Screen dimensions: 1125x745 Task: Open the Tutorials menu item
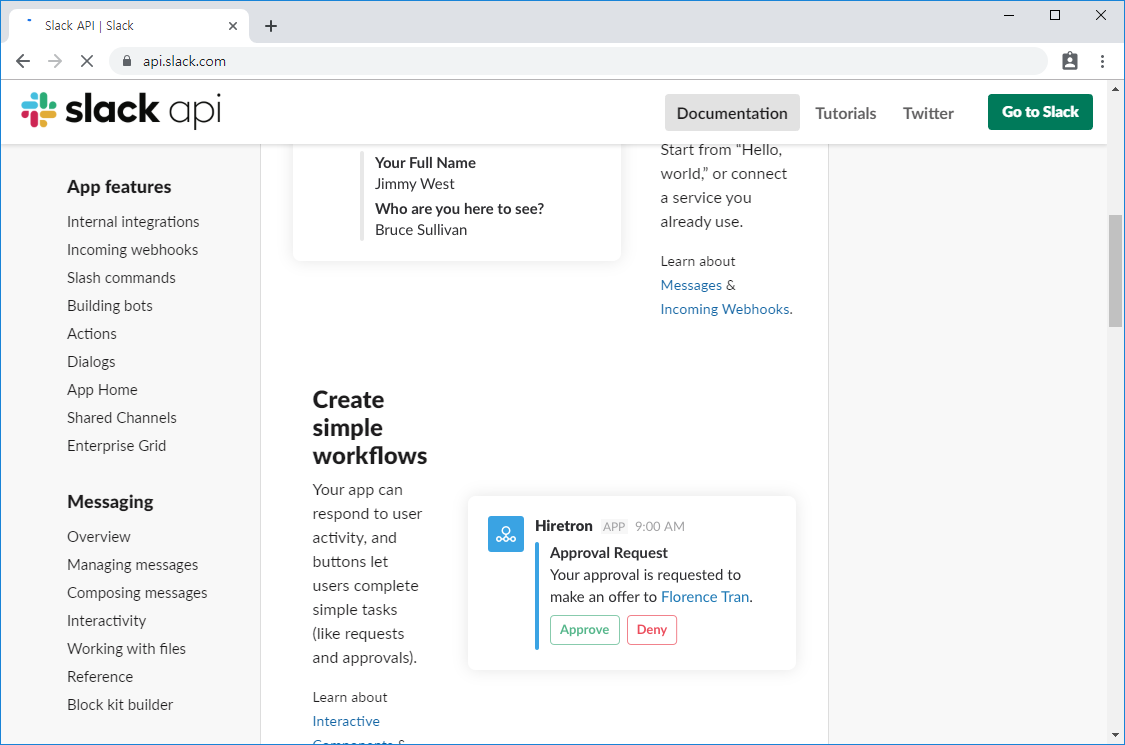tap(845, 113)
